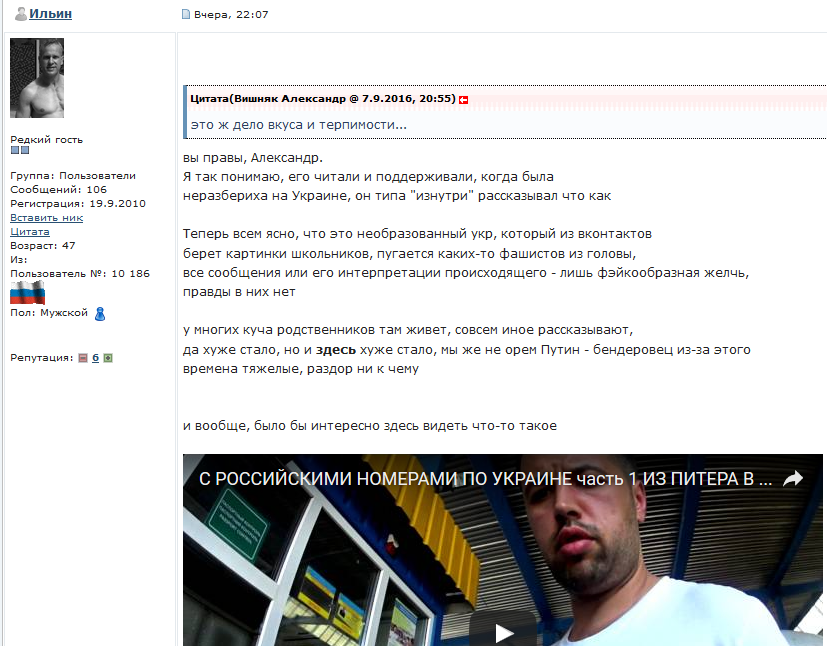The height and width of the screenshot is (646, 827).
Task: Open the reputation score 6 link
Action: coord(95,358)
